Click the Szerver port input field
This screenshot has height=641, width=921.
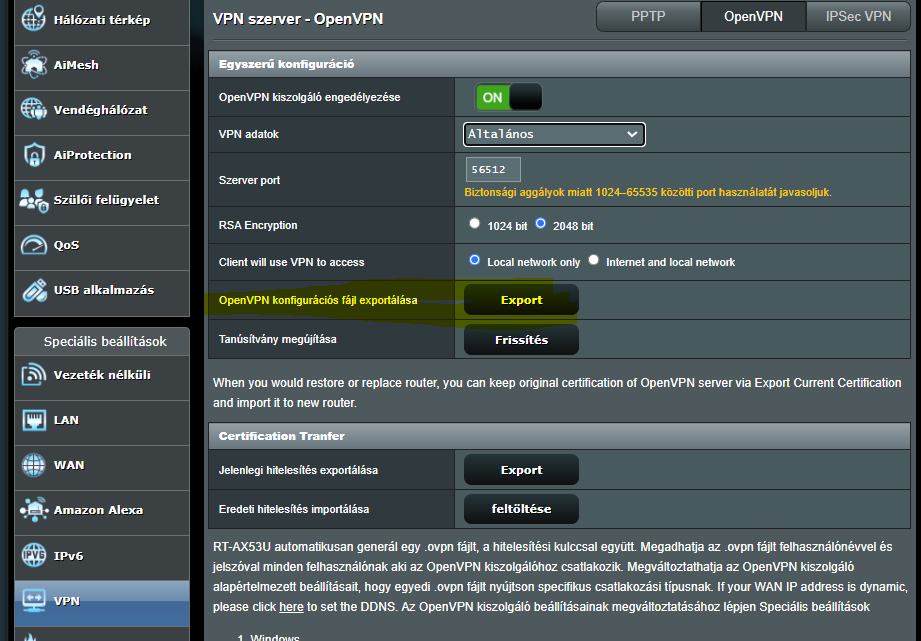coord(493,169)
